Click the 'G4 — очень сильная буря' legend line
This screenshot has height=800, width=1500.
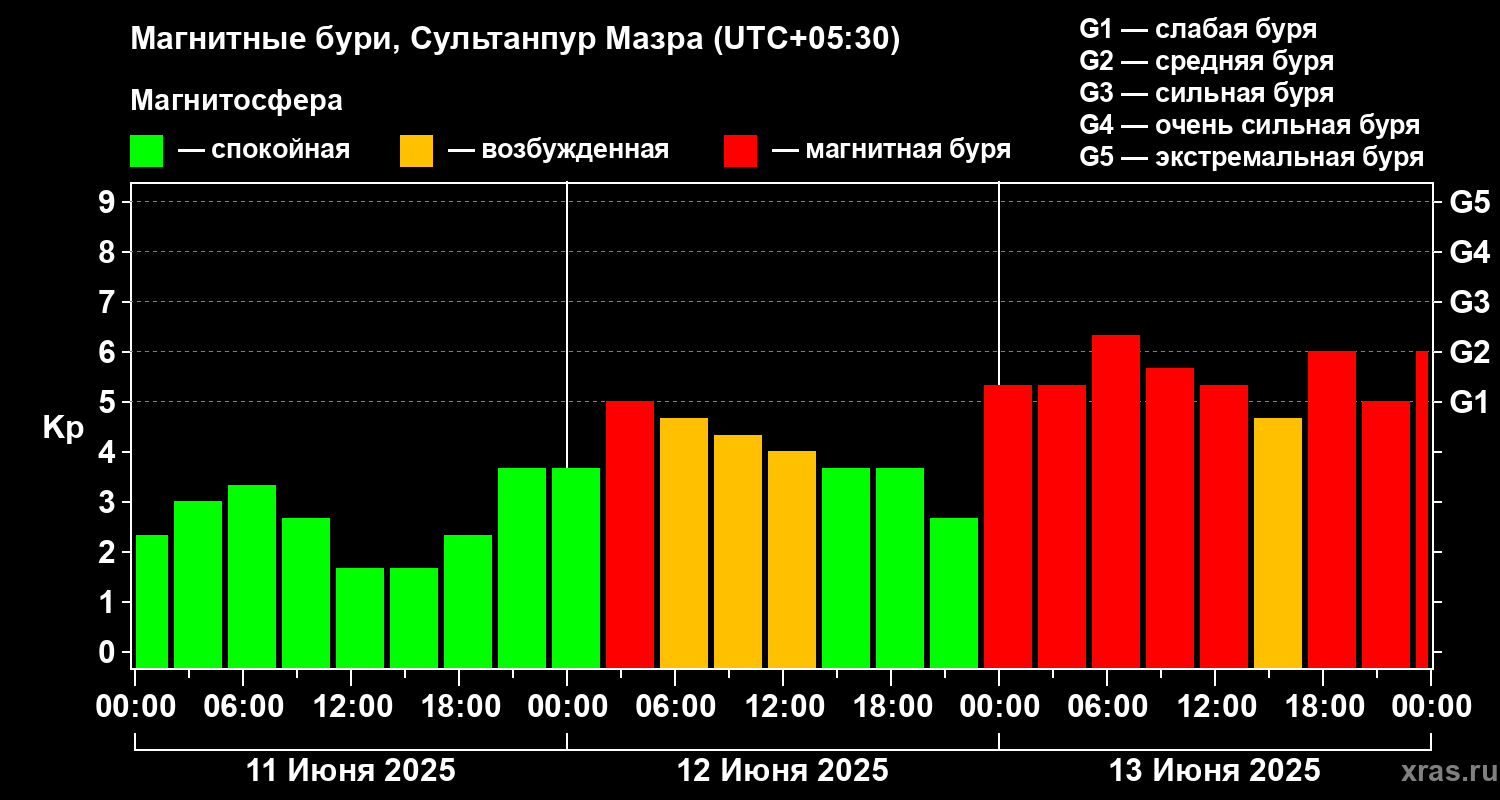(1250, 125)
